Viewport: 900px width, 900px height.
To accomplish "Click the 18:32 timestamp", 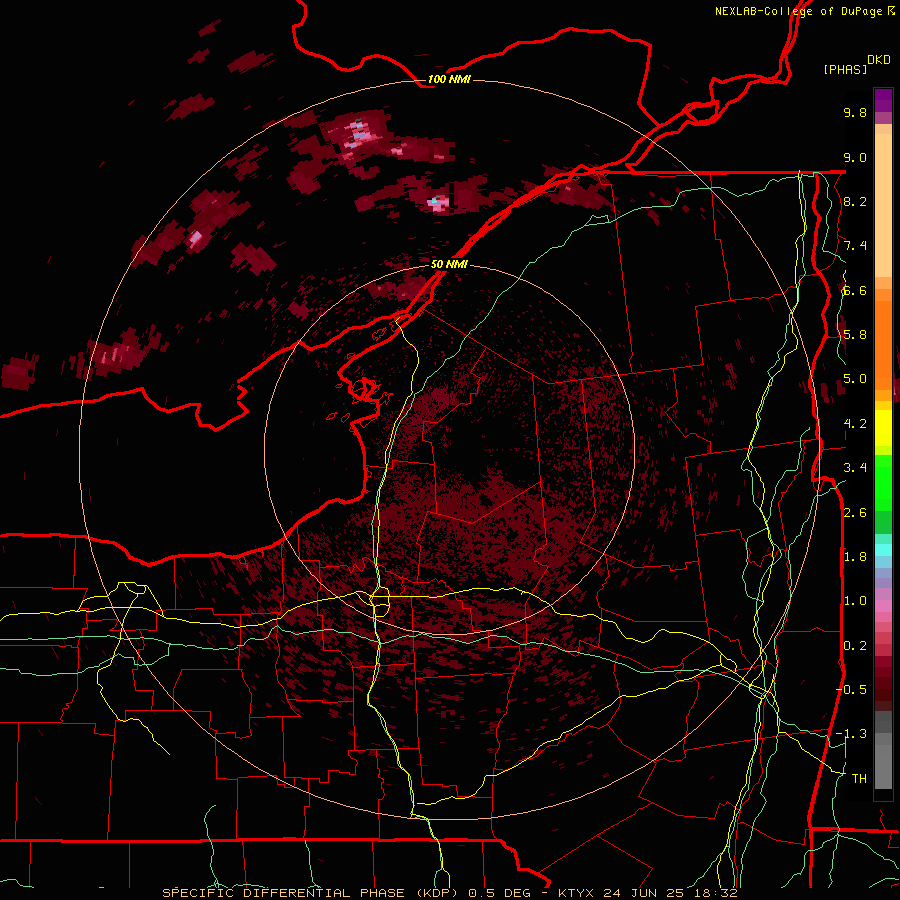I will [715, 893].
